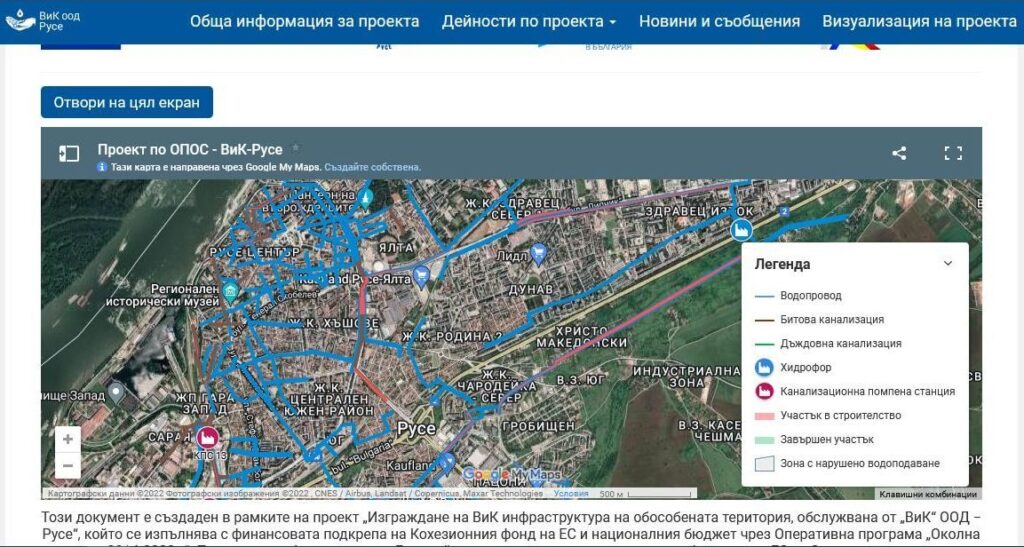Open the Условия terms link

571,493
